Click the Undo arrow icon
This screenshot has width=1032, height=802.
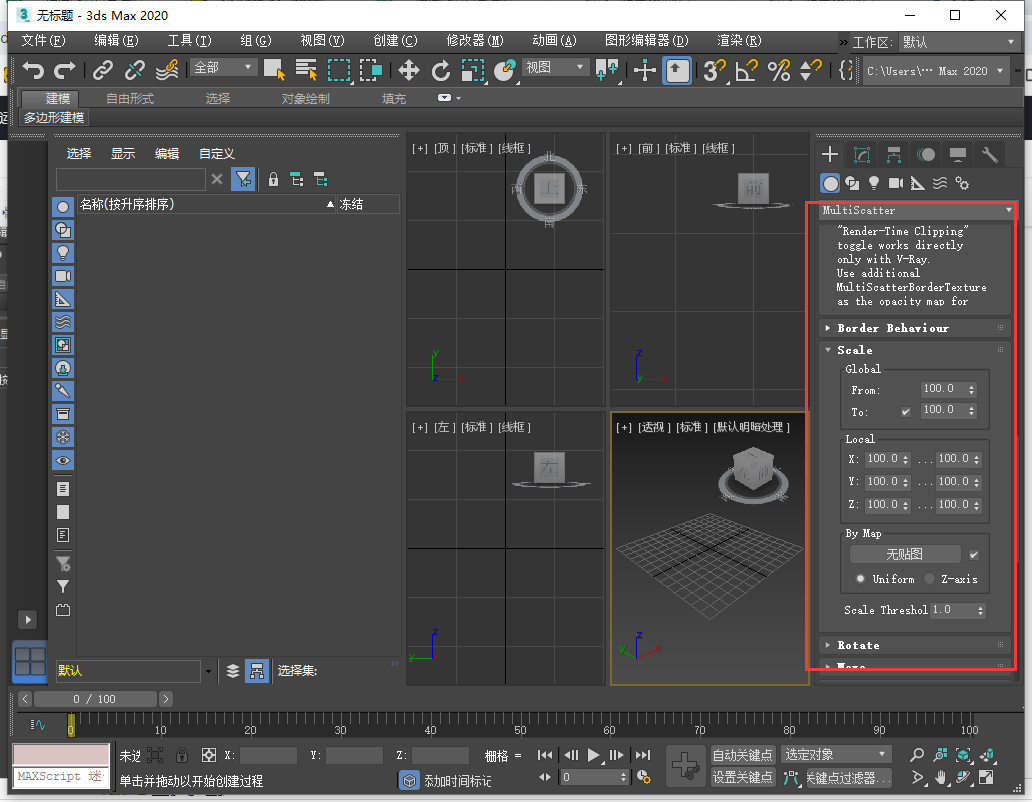tap(33, 69)
